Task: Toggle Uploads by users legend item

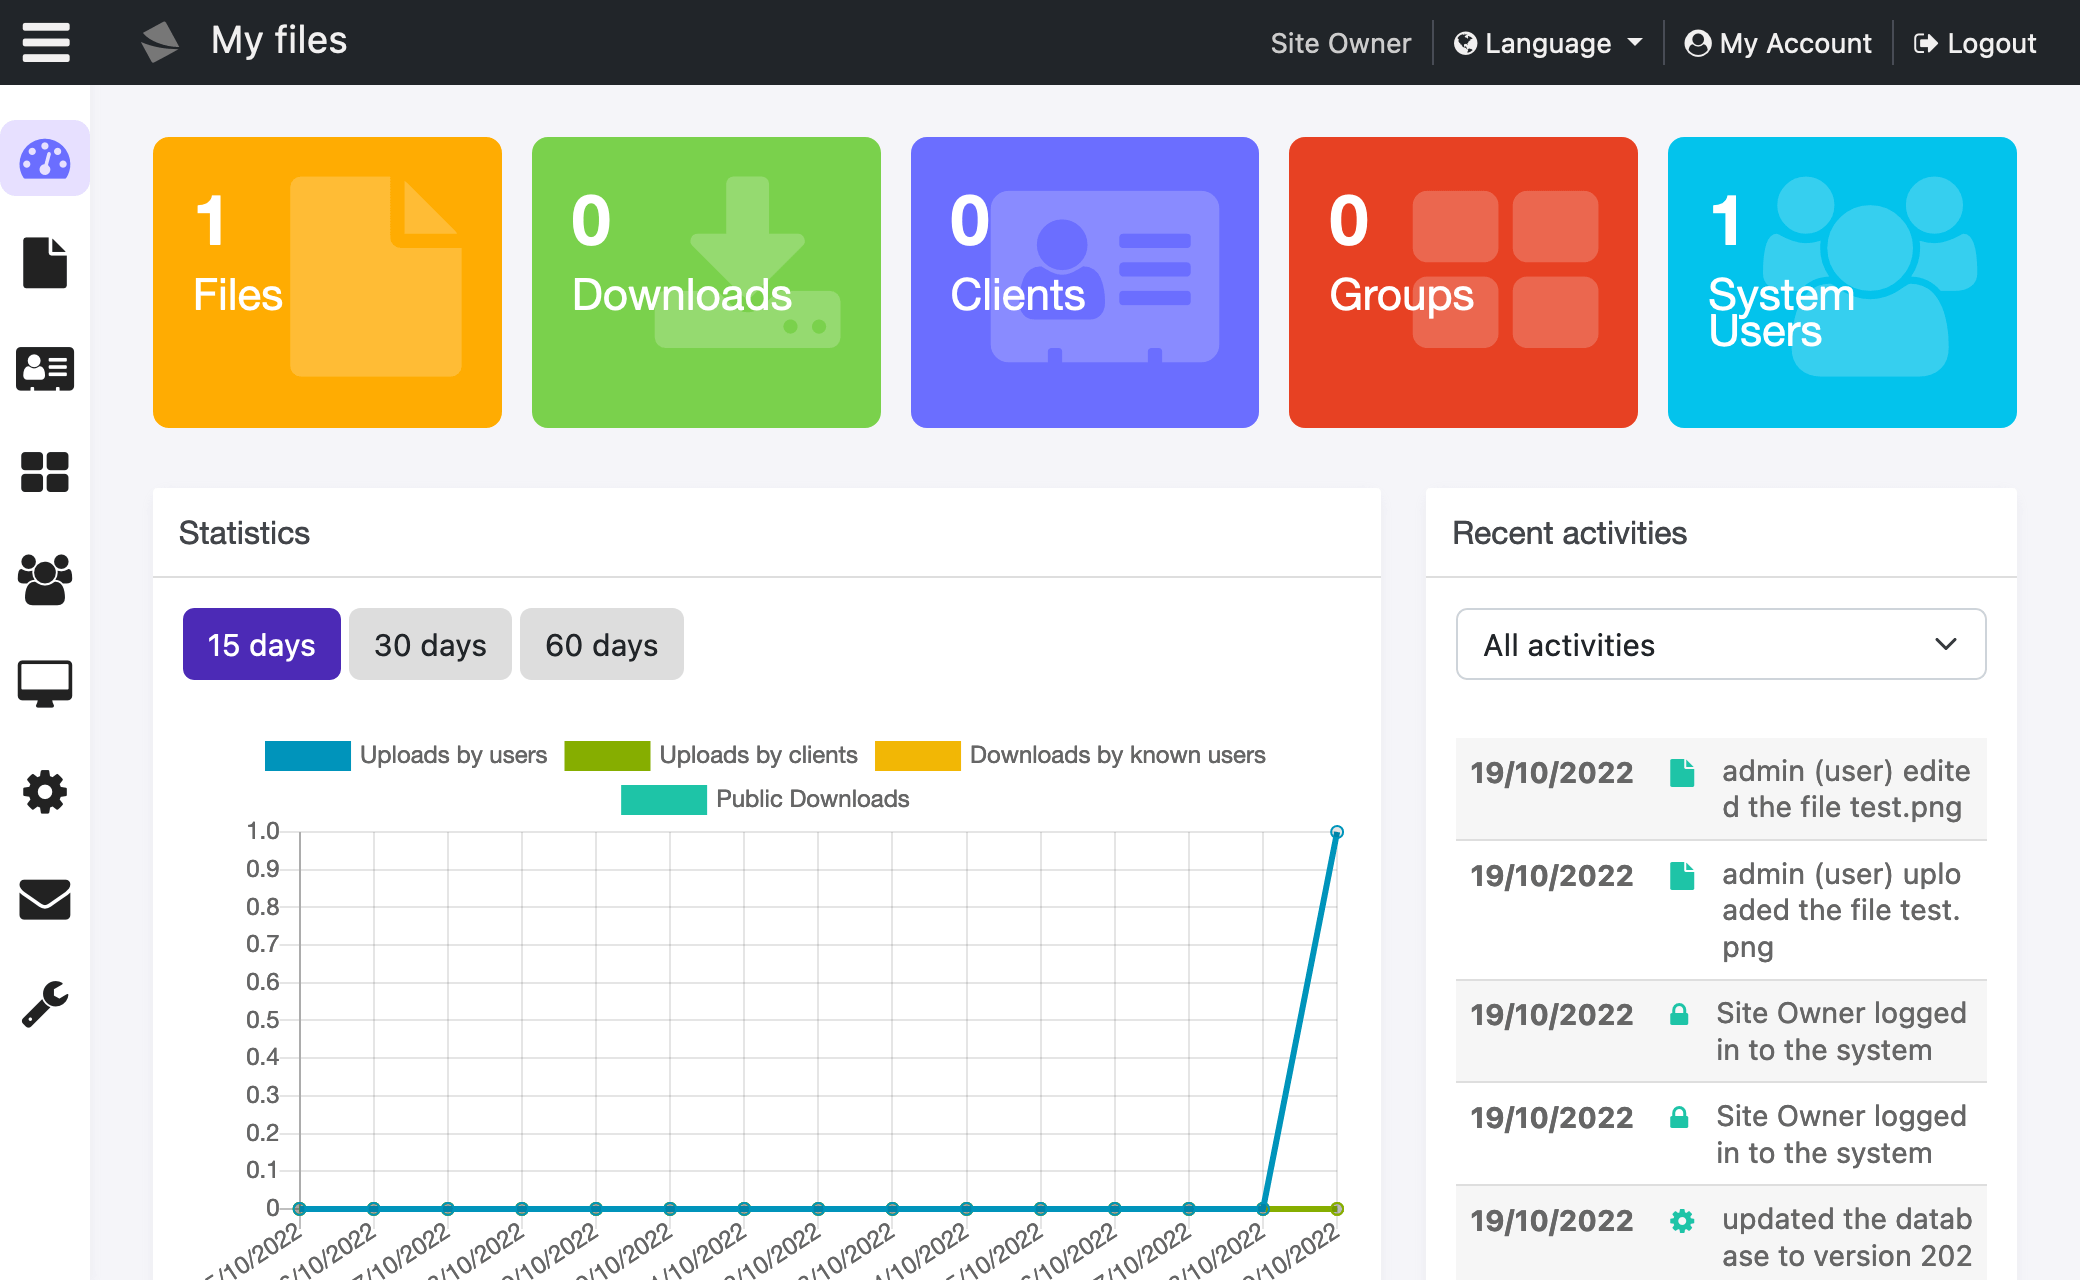Action: pos(405,755)
